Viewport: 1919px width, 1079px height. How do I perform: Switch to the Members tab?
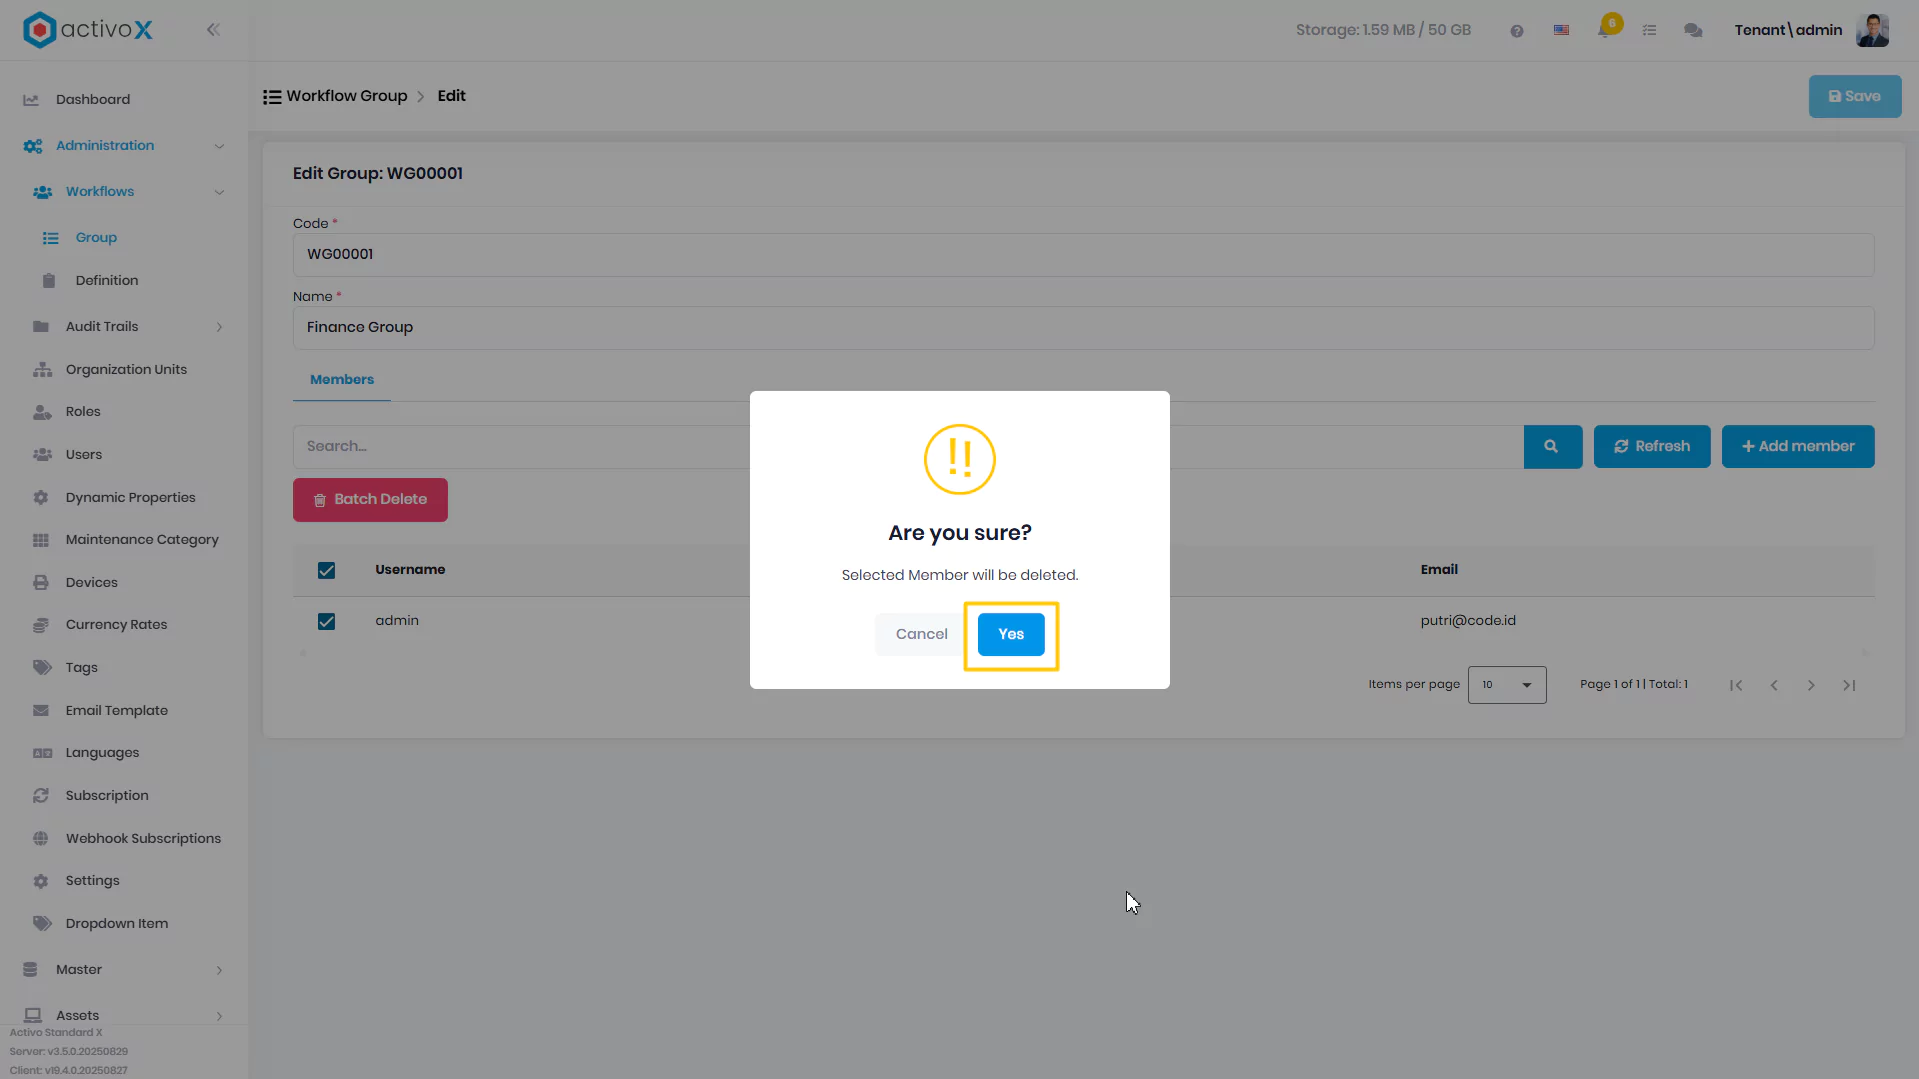coord(342,380)
